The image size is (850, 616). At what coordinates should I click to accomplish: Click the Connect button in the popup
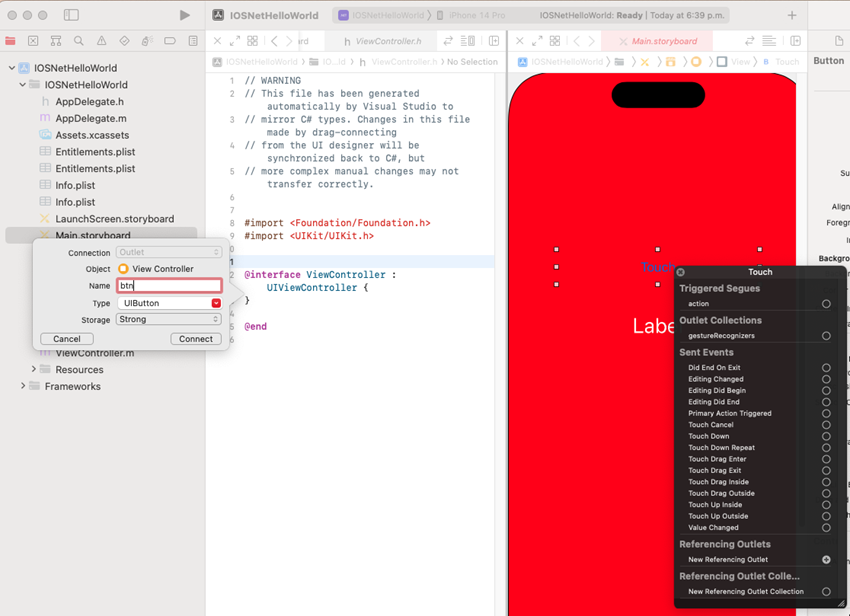click(195, 338)
